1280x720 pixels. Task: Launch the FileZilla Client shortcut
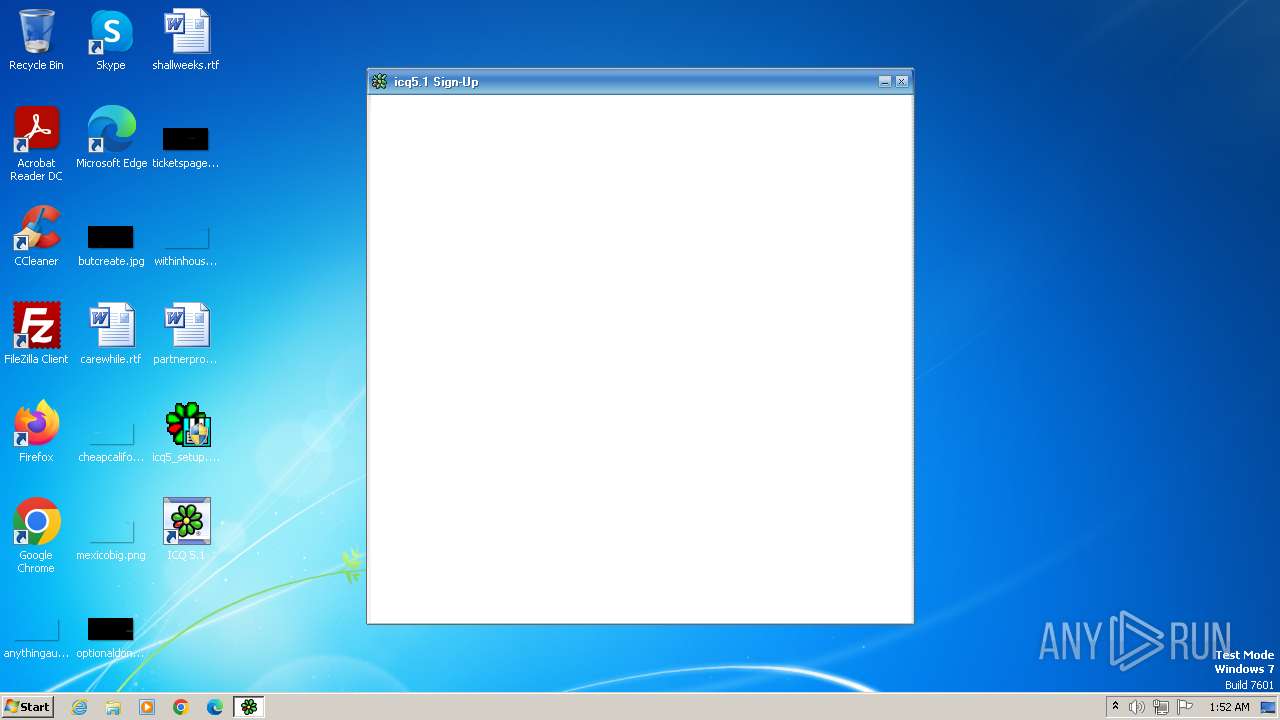(36, 334)
